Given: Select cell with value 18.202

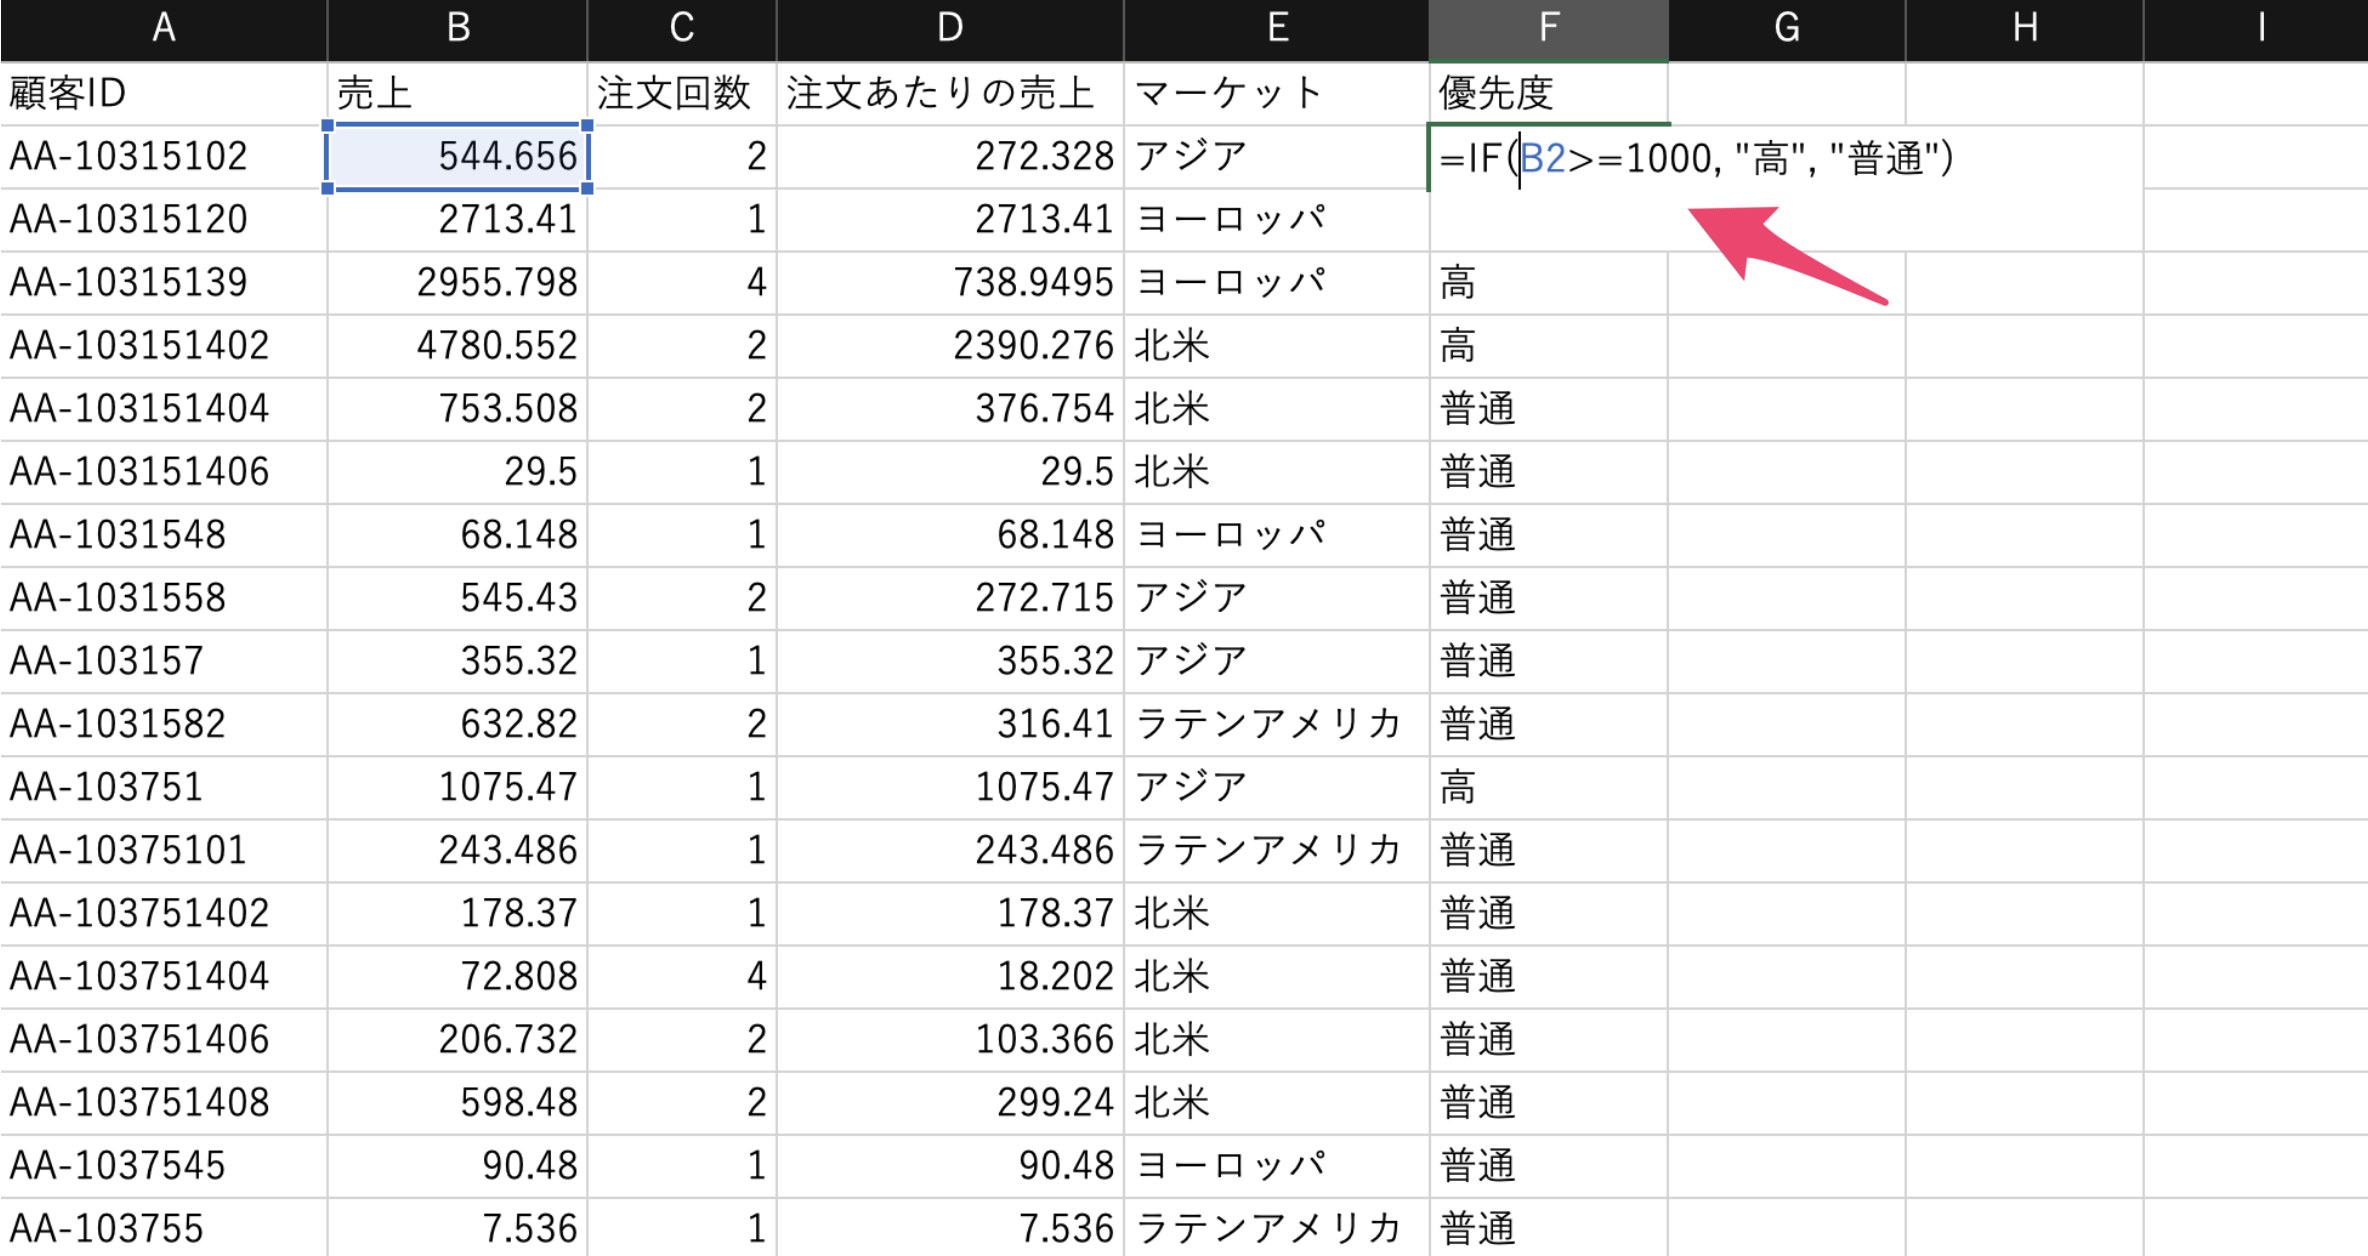Looking at the screenshot, I should tap(950, 976).
